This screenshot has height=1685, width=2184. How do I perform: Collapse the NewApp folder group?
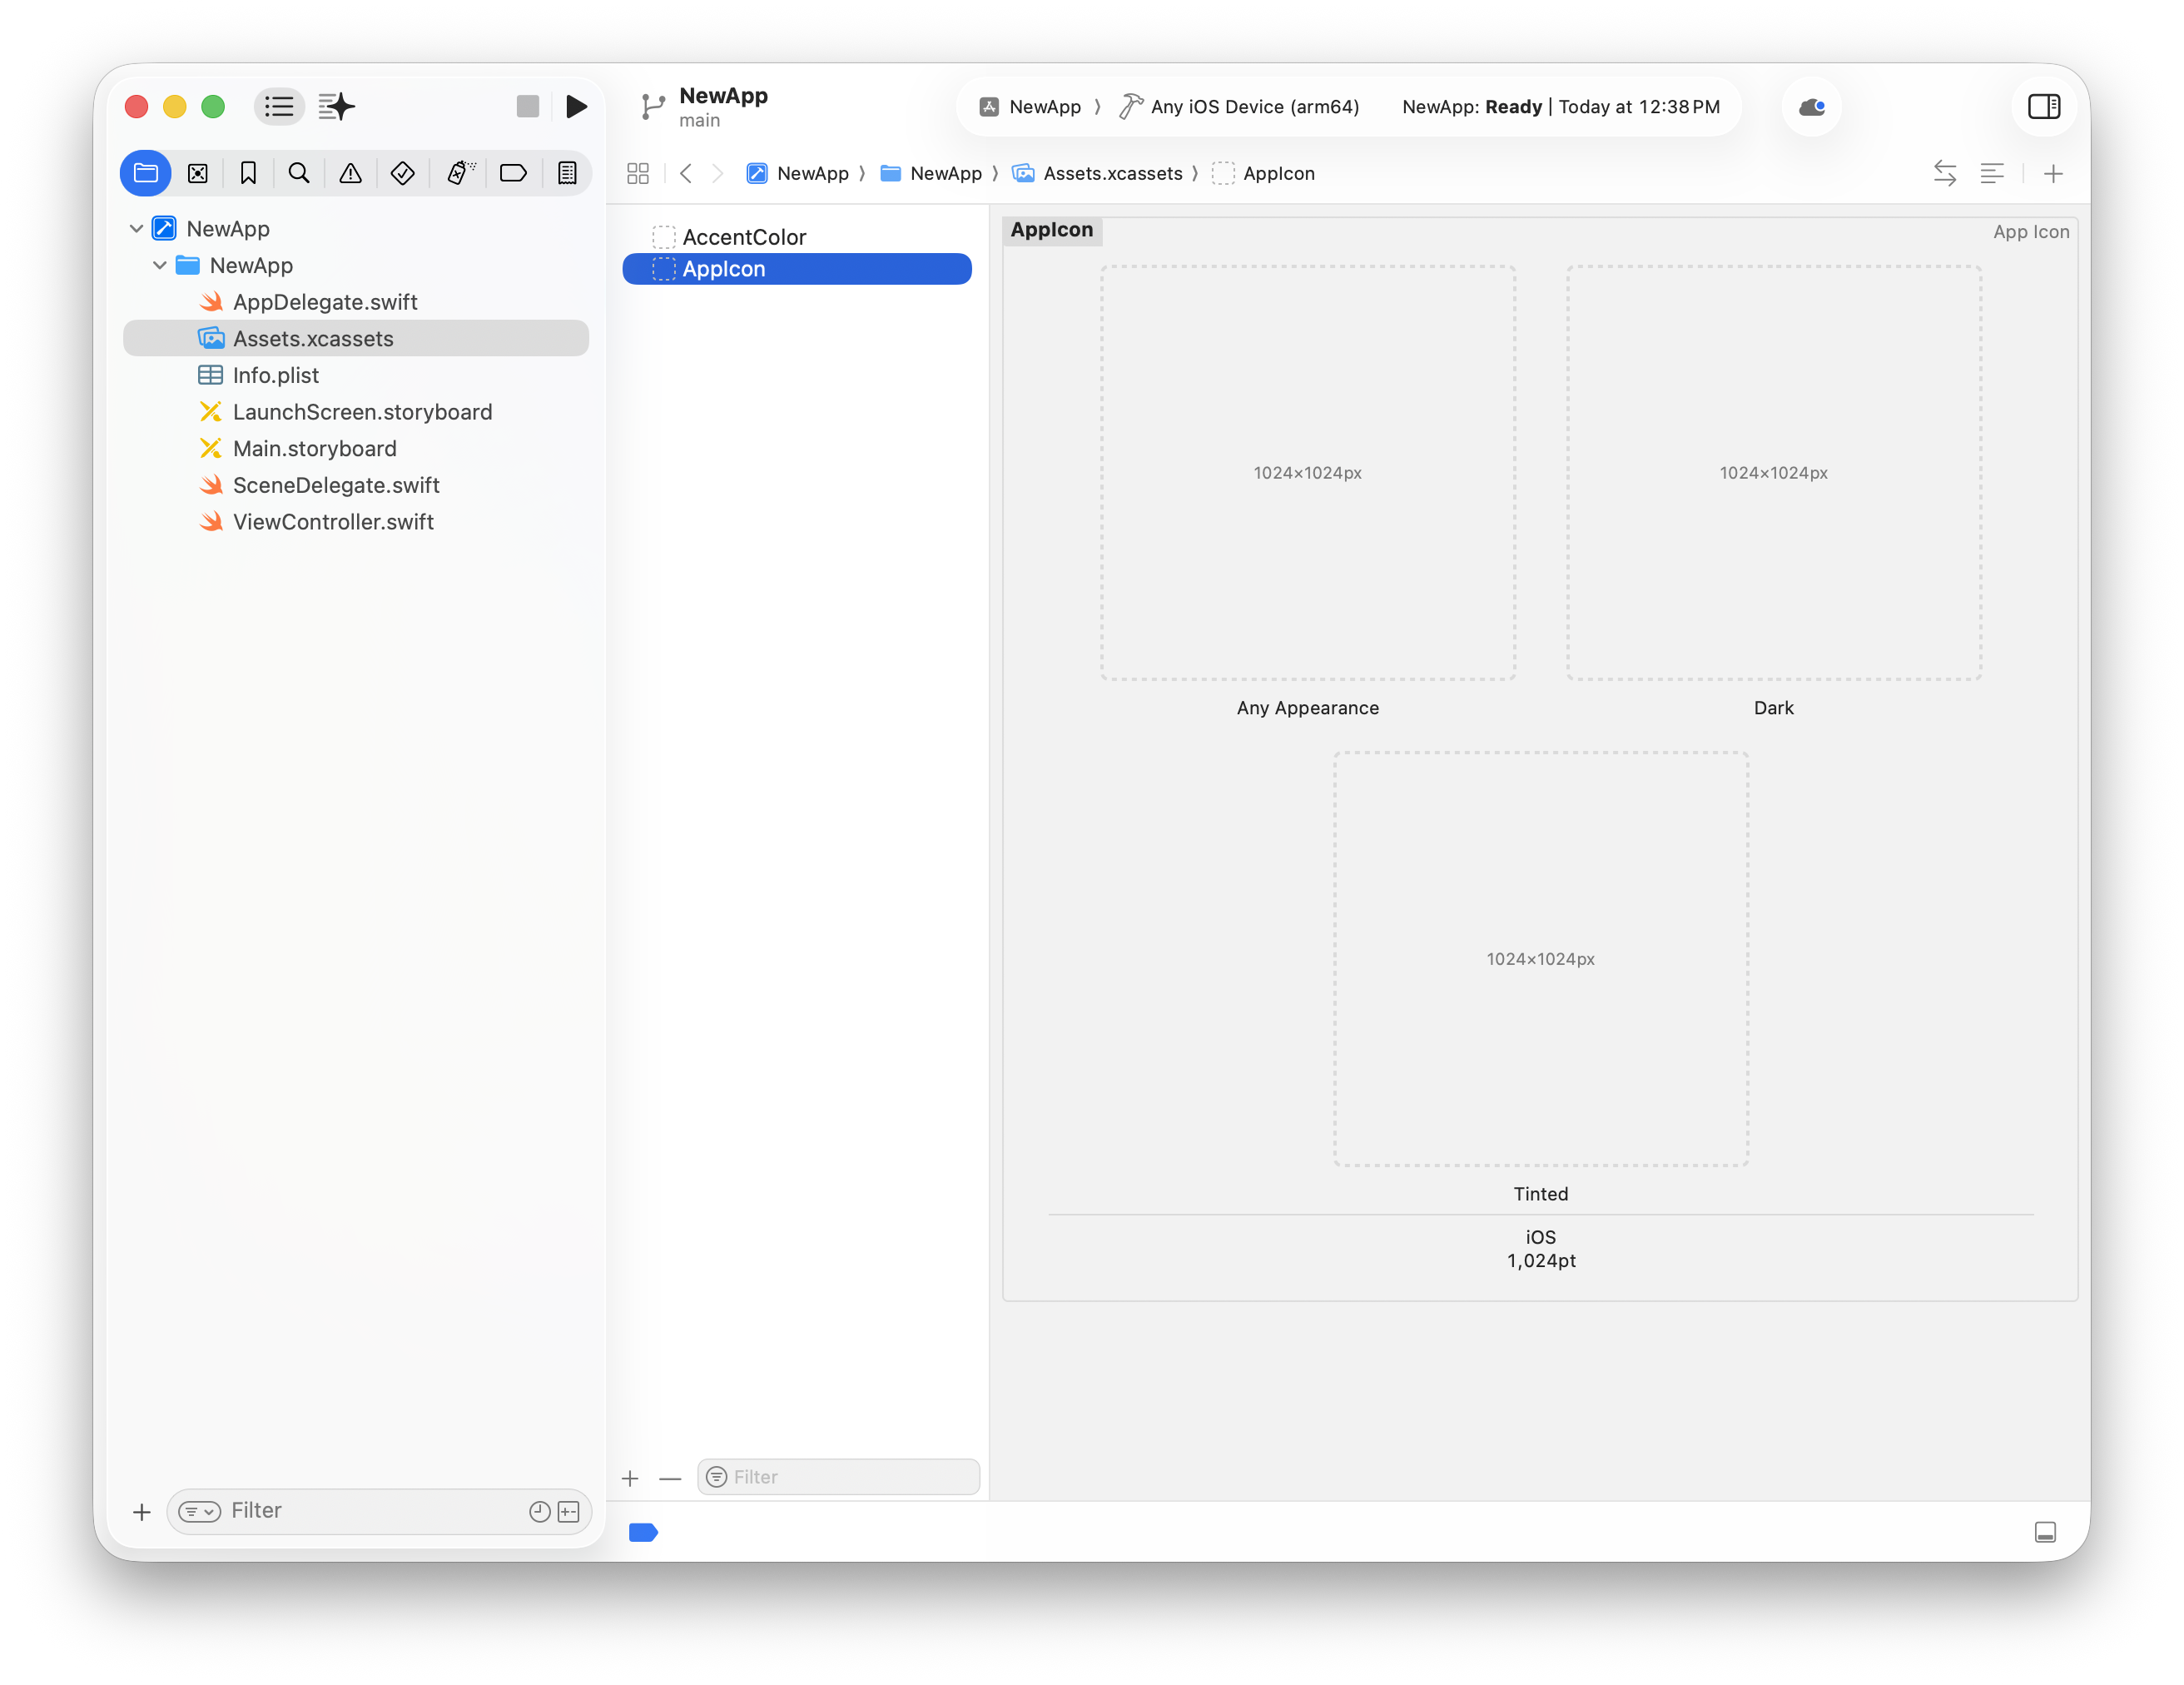(159, 265)
